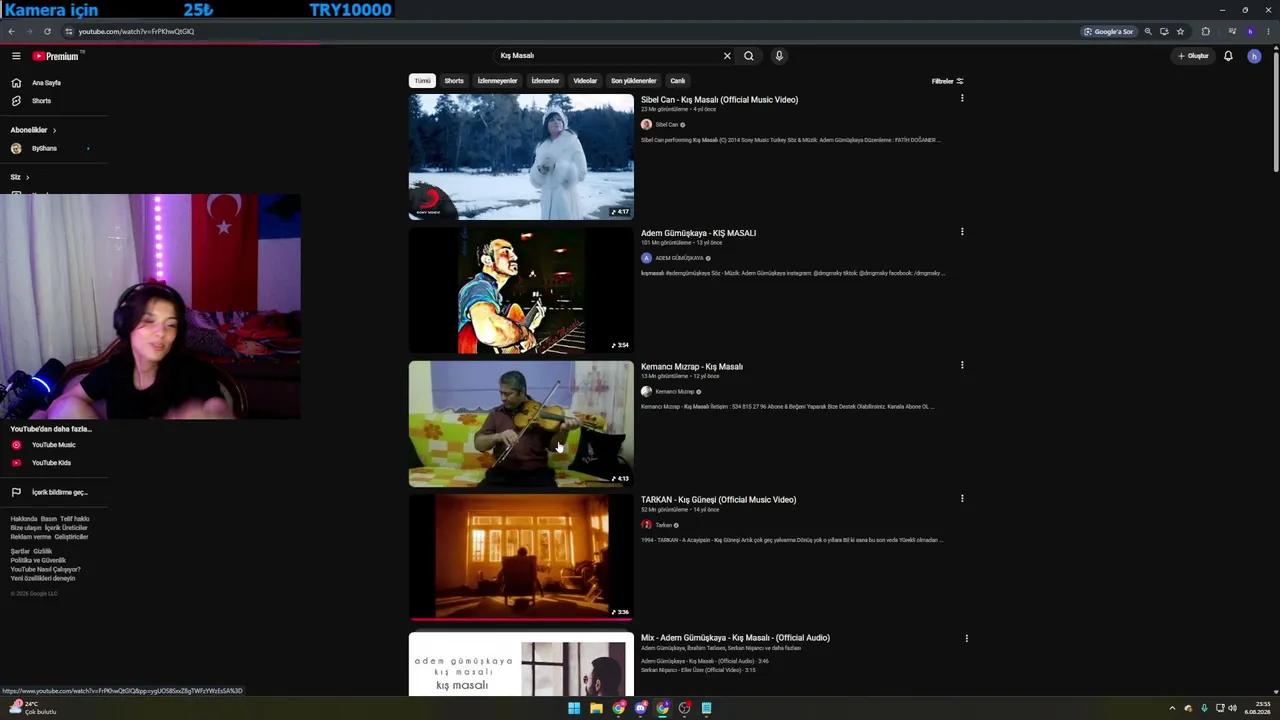1280x720 pixels.
Task: Open the Mix Adem Gümüşkaya playlist thumbnail
Action: (521, 665)
